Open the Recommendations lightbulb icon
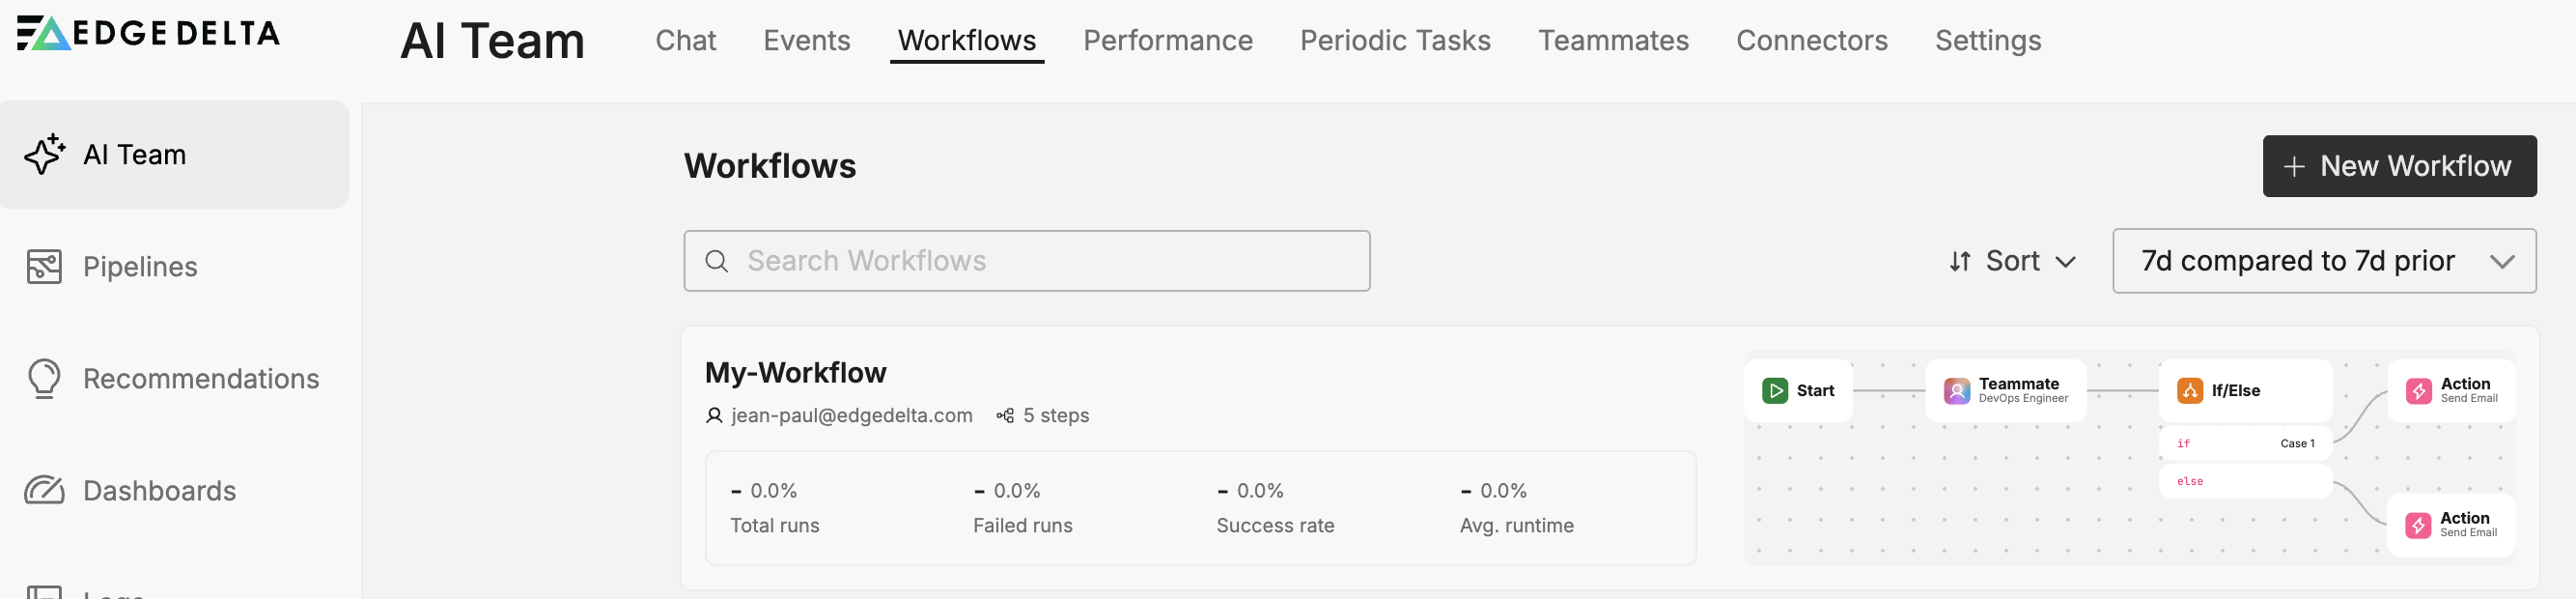 (44, 379)
